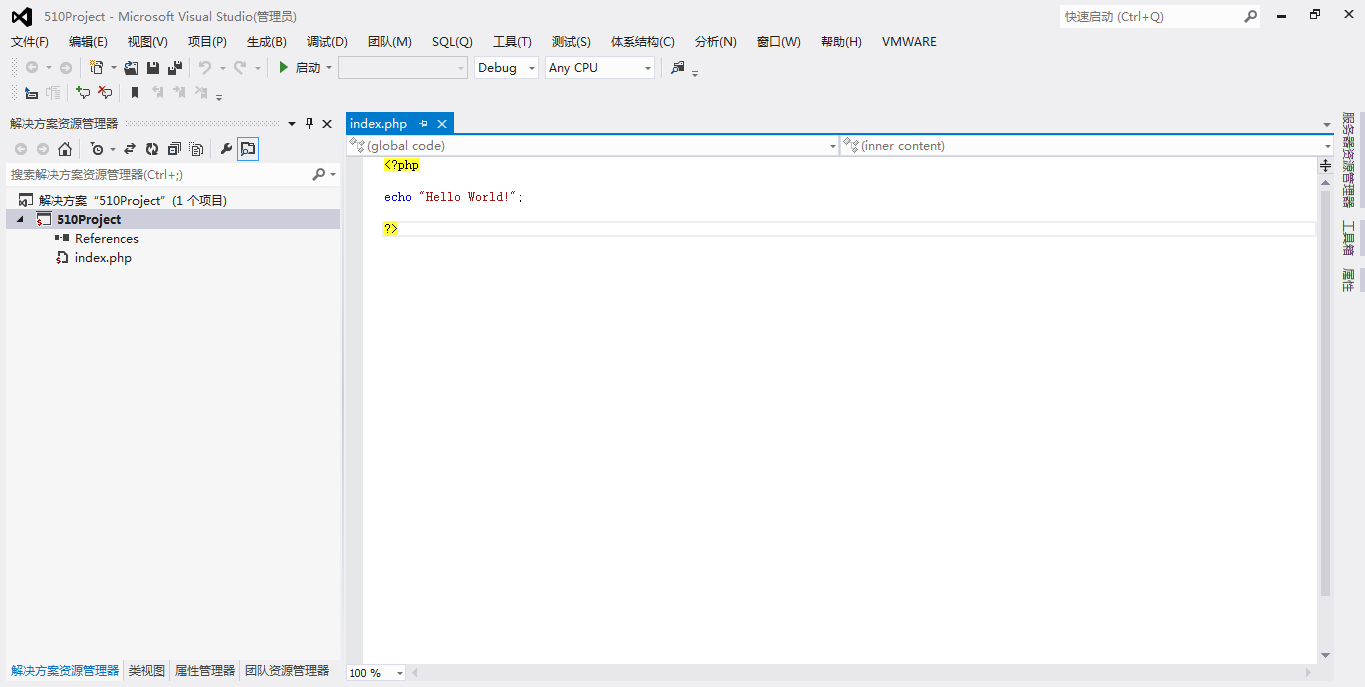Click the uncomment selection icon
Image resolution: width=1365 pixels, height=687 pixels.
coord(105,92)
